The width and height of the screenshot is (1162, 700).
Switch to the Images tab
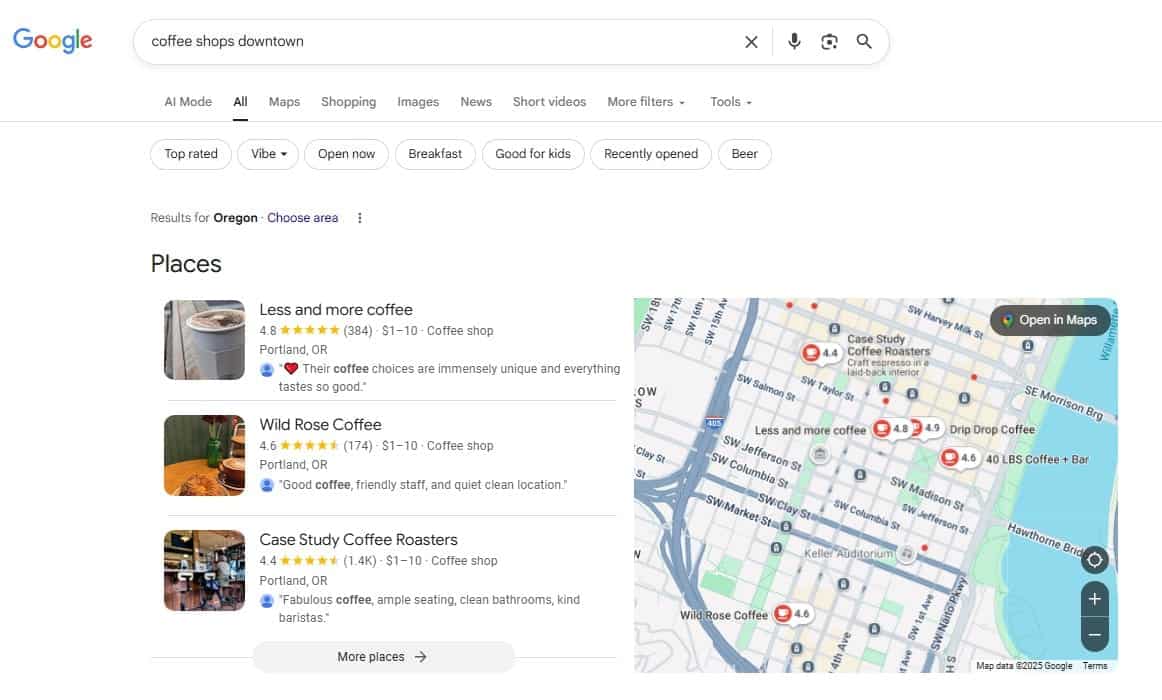[x=418, y=102]
